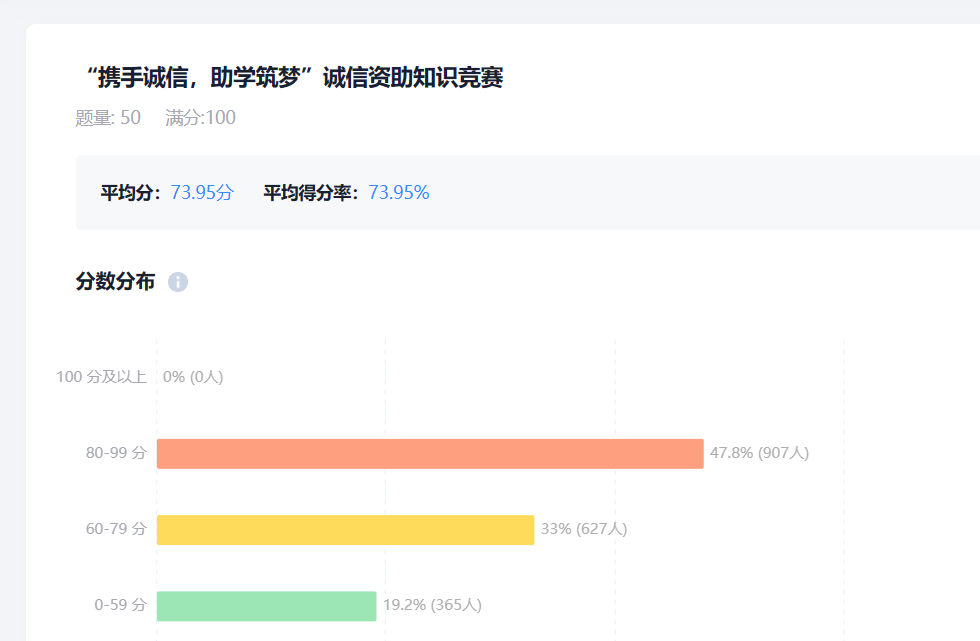
Task: Click the 诚信资助知识竞赛 quiz title
Action: [x=294, y=78]
